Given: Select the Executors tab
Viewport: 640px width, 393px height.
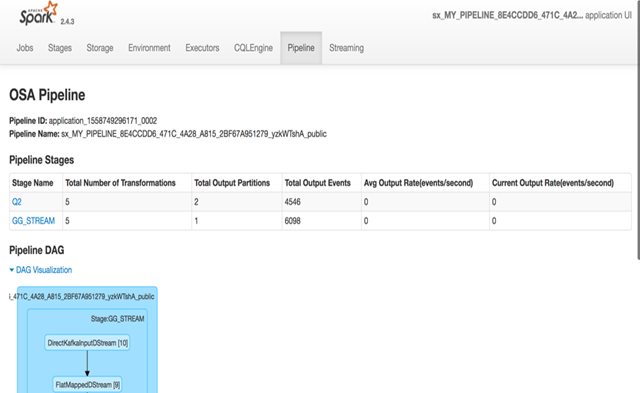Looking at the screenshot, I should (x=202, y=48).
